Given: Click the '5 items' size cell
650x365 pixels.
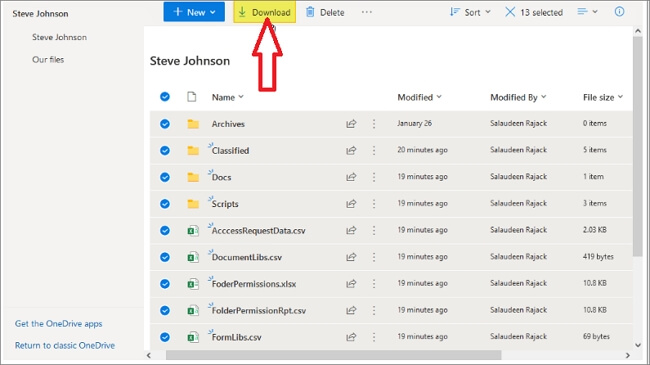Looking at the screenshot, I should pos(594,150).
